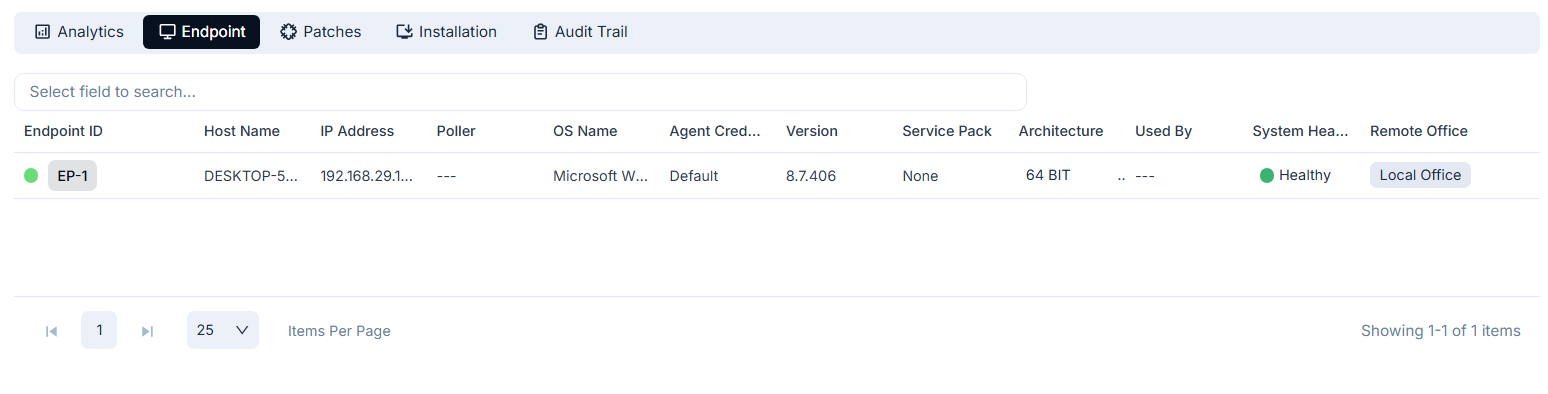Viewport: 1548px width, 394px height.
Task: Click Remote Office column header
Action: [x=1419, y=131]
